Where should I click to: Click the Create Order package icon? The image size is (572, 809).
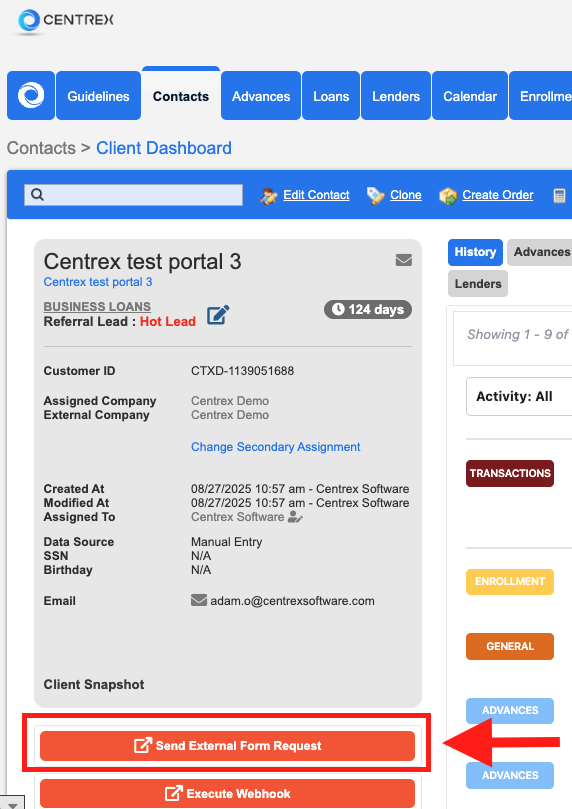(x=448, y=196)
